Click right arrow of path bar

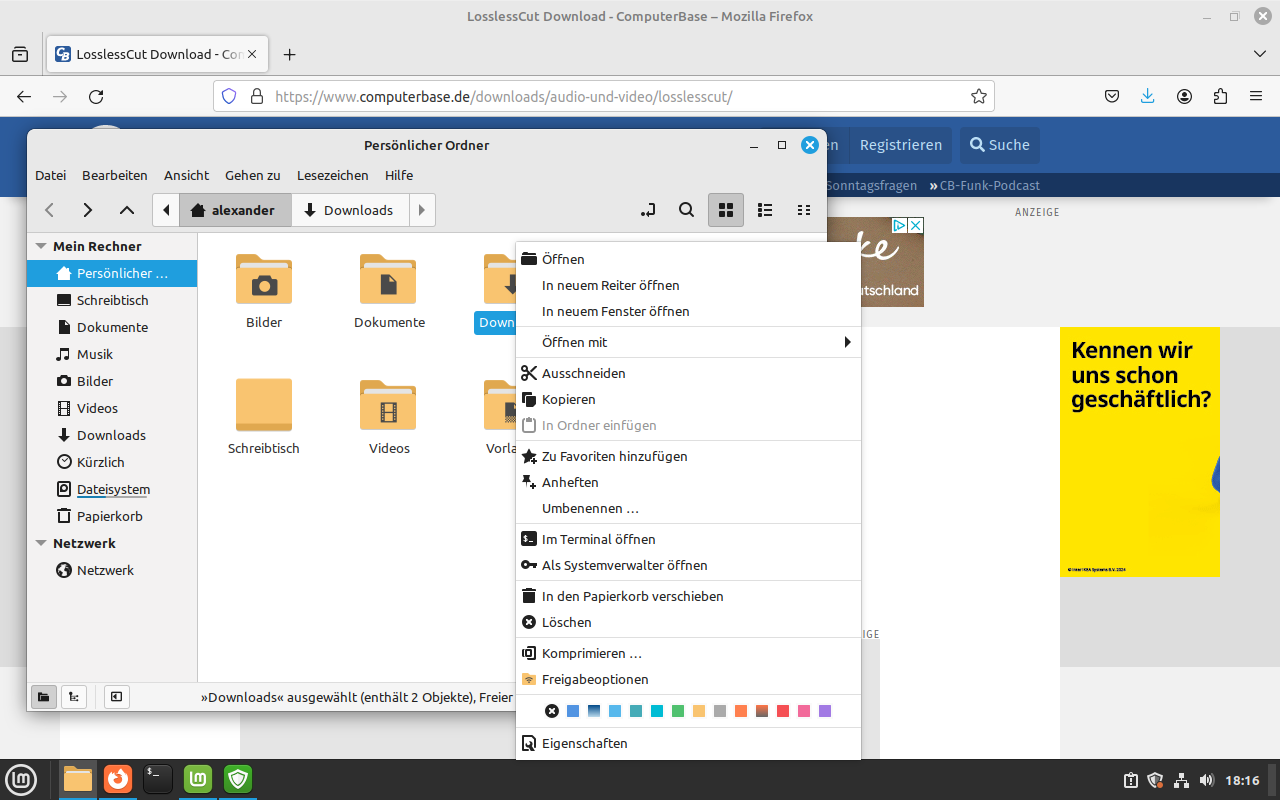(422, 210)
